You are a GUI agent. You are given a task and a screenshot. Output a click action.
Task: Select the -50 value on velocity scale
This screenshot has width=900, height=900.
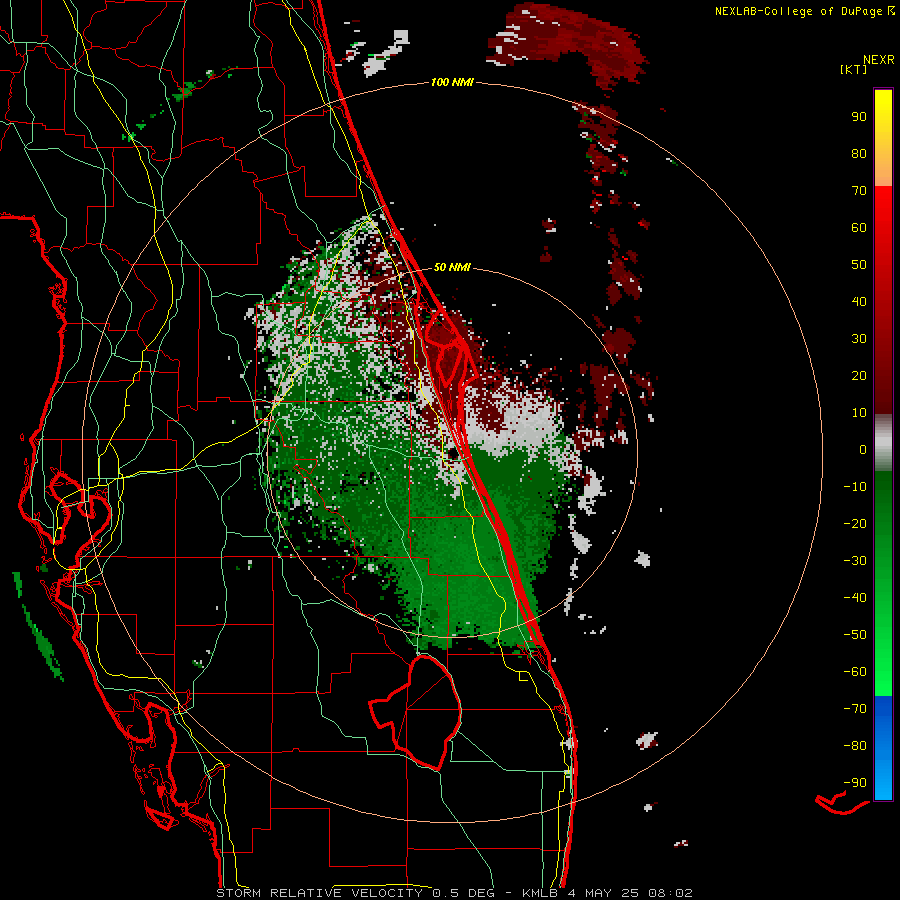(x=855, y=635)
